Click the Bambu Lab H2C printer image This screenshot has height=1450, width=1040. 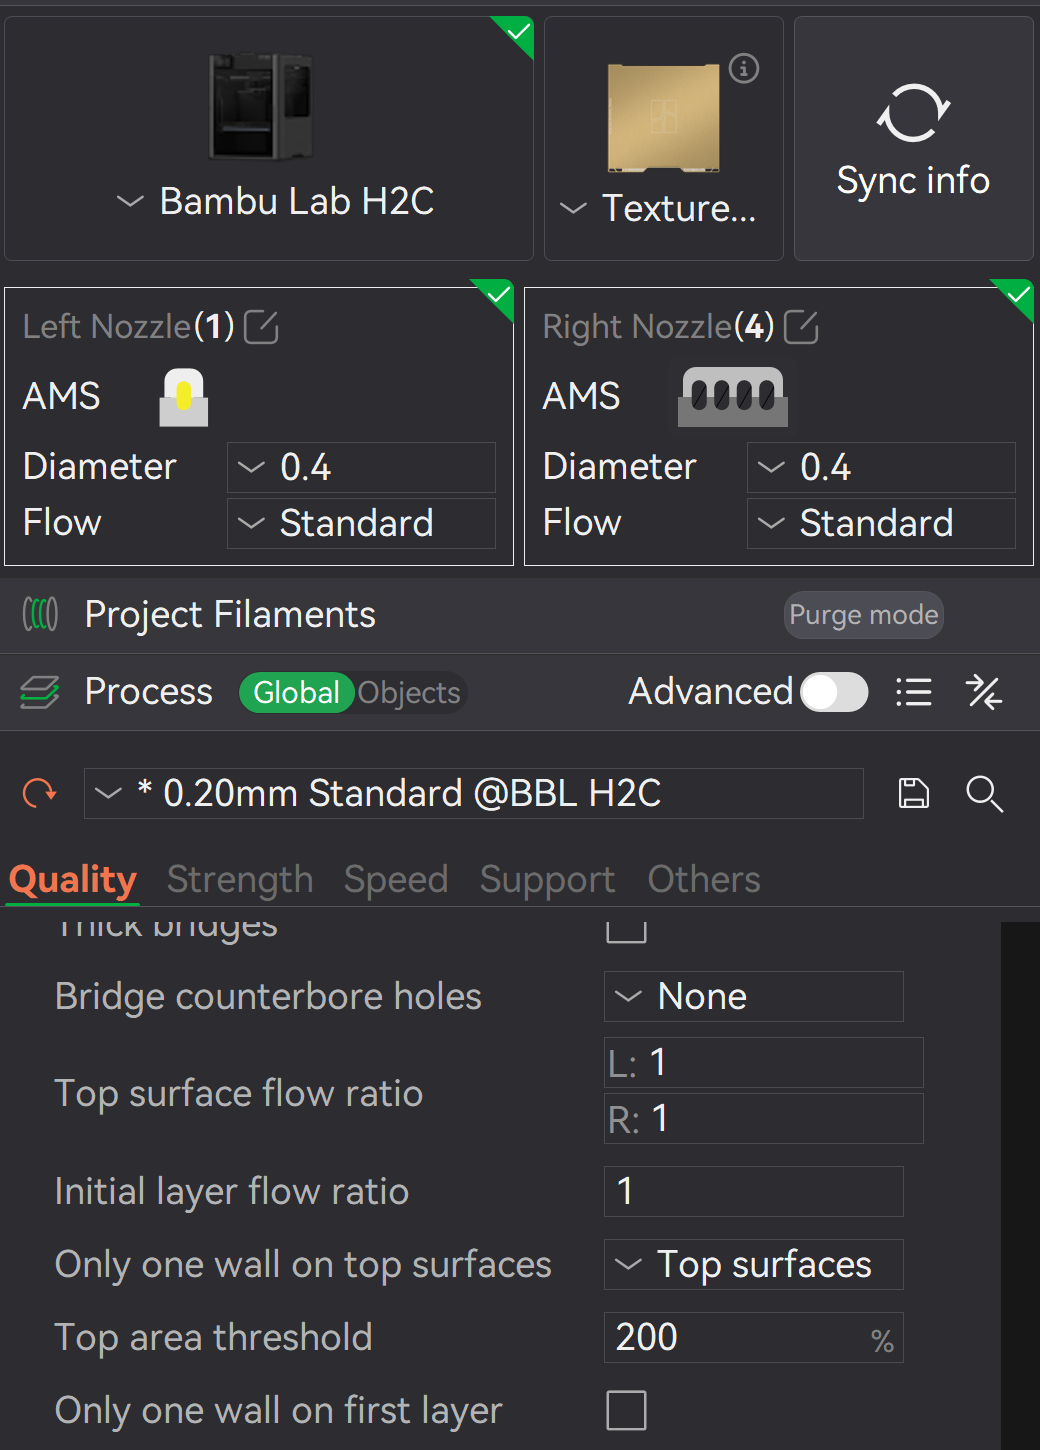[261, 105]
